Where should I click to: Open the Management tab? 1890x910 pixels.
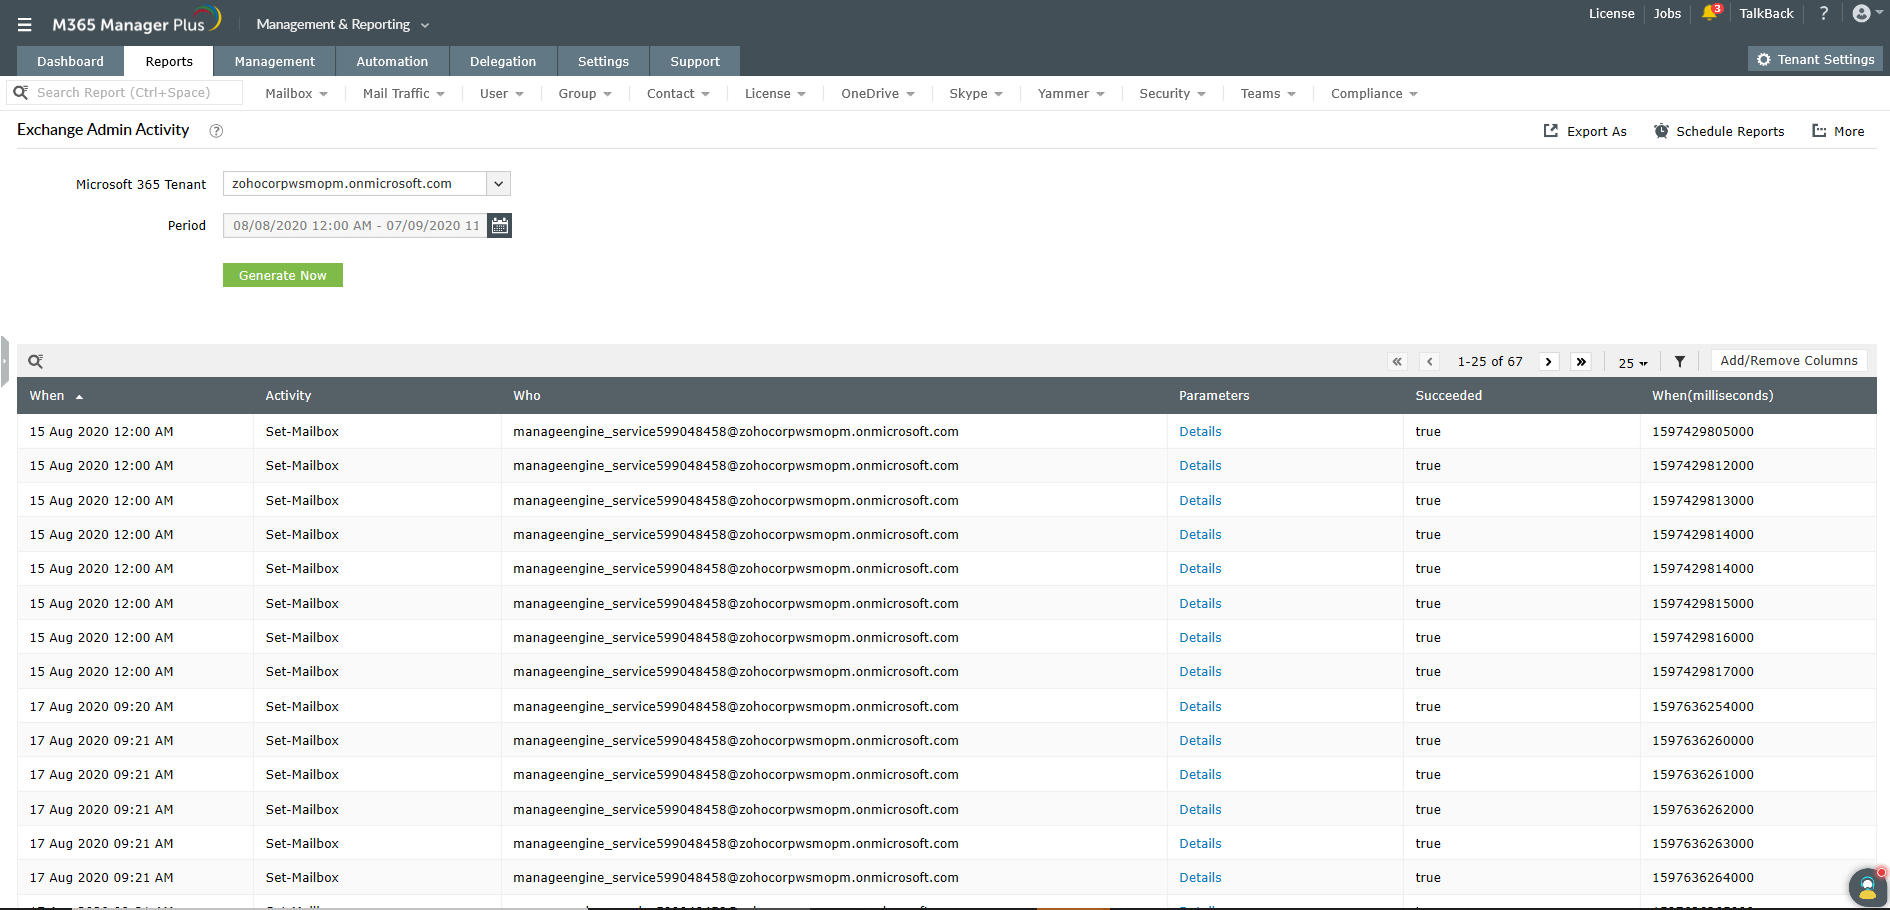275,61
